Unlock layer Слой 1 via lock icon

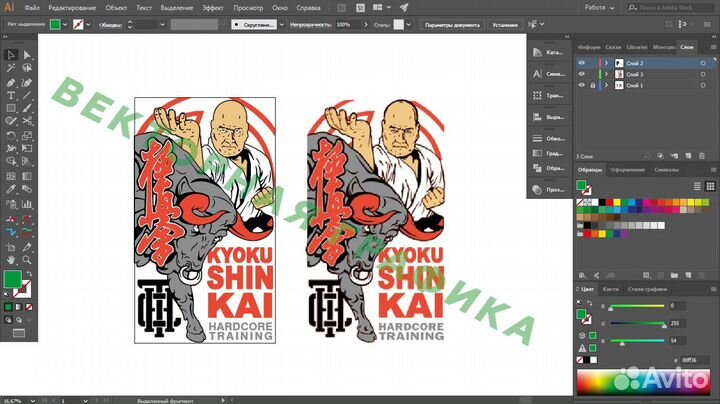point(592,86)
